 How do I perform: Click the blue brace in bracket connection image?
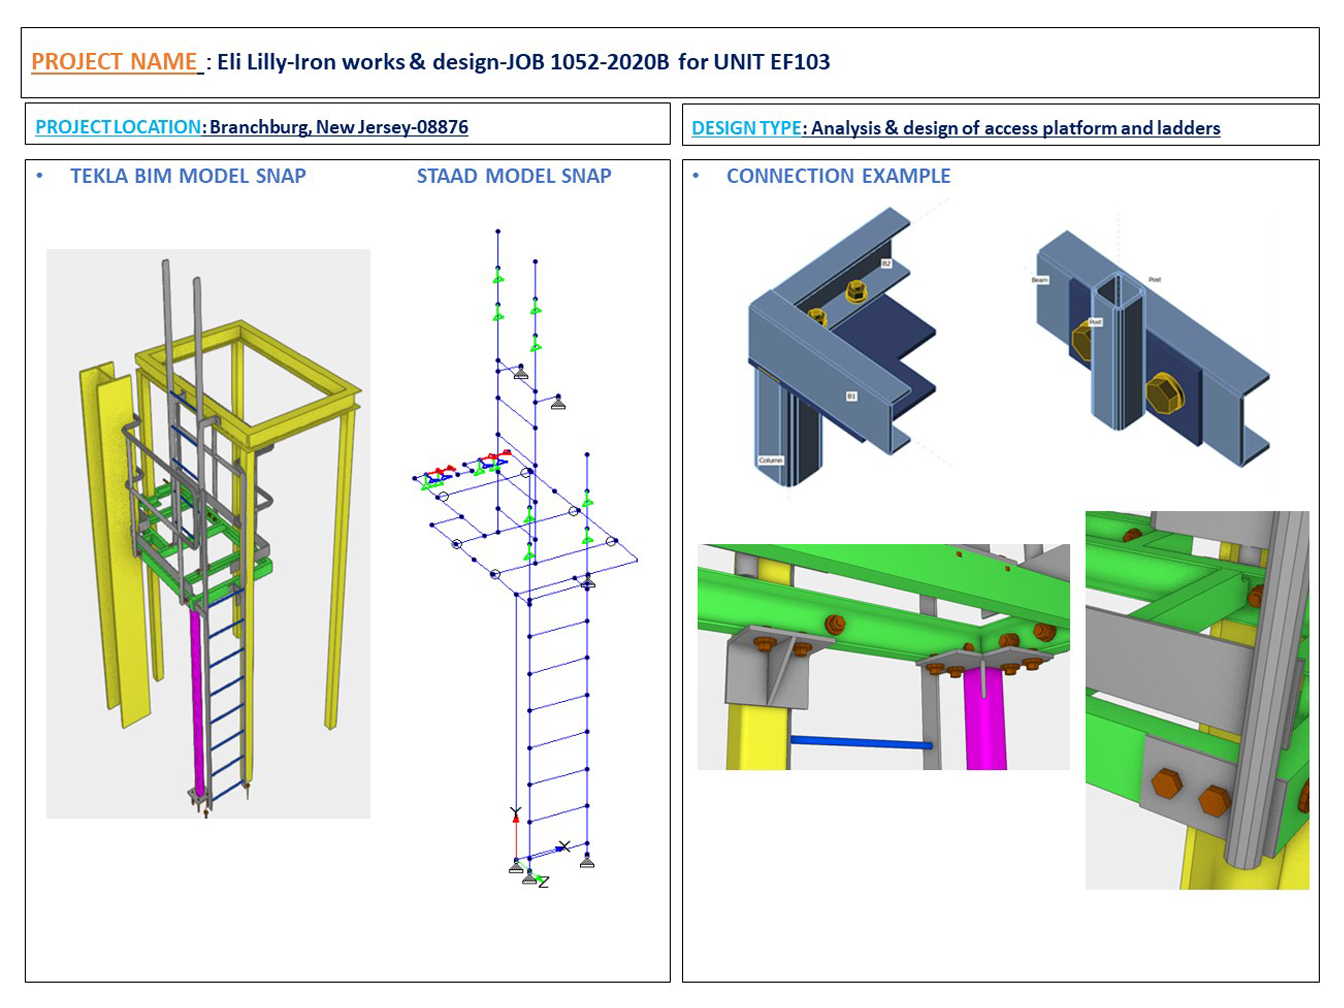(x=861, y=743)
